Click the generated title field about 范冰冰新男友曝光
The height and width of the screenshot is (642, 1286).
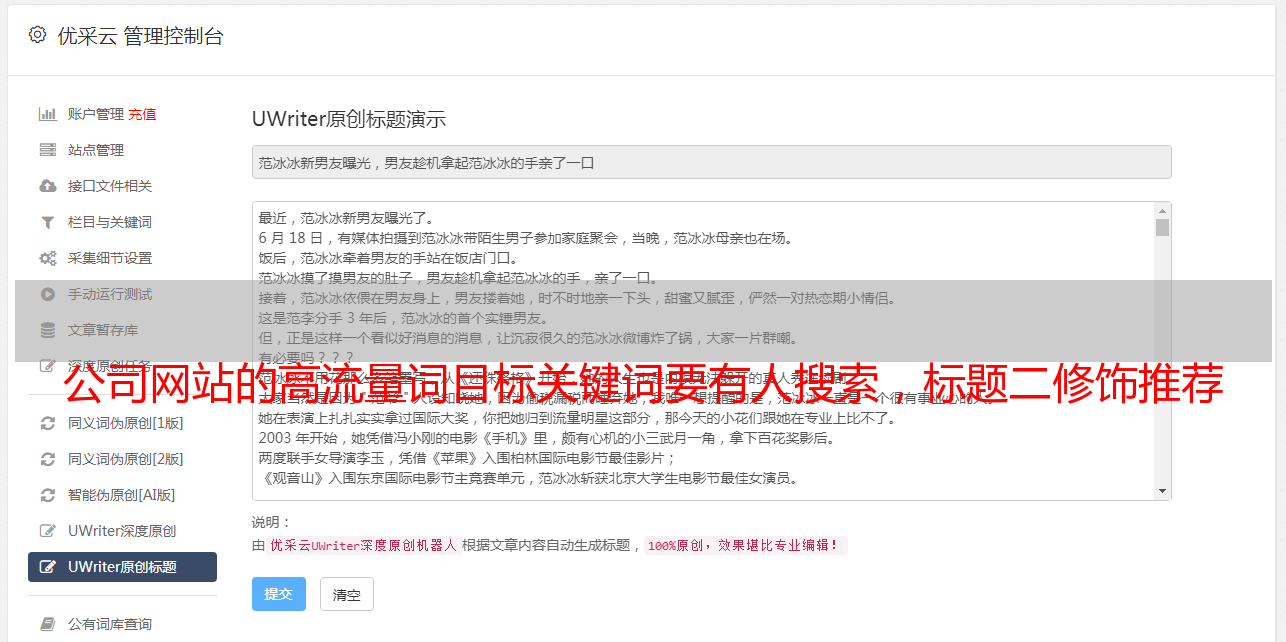click(x=711, y=162)
